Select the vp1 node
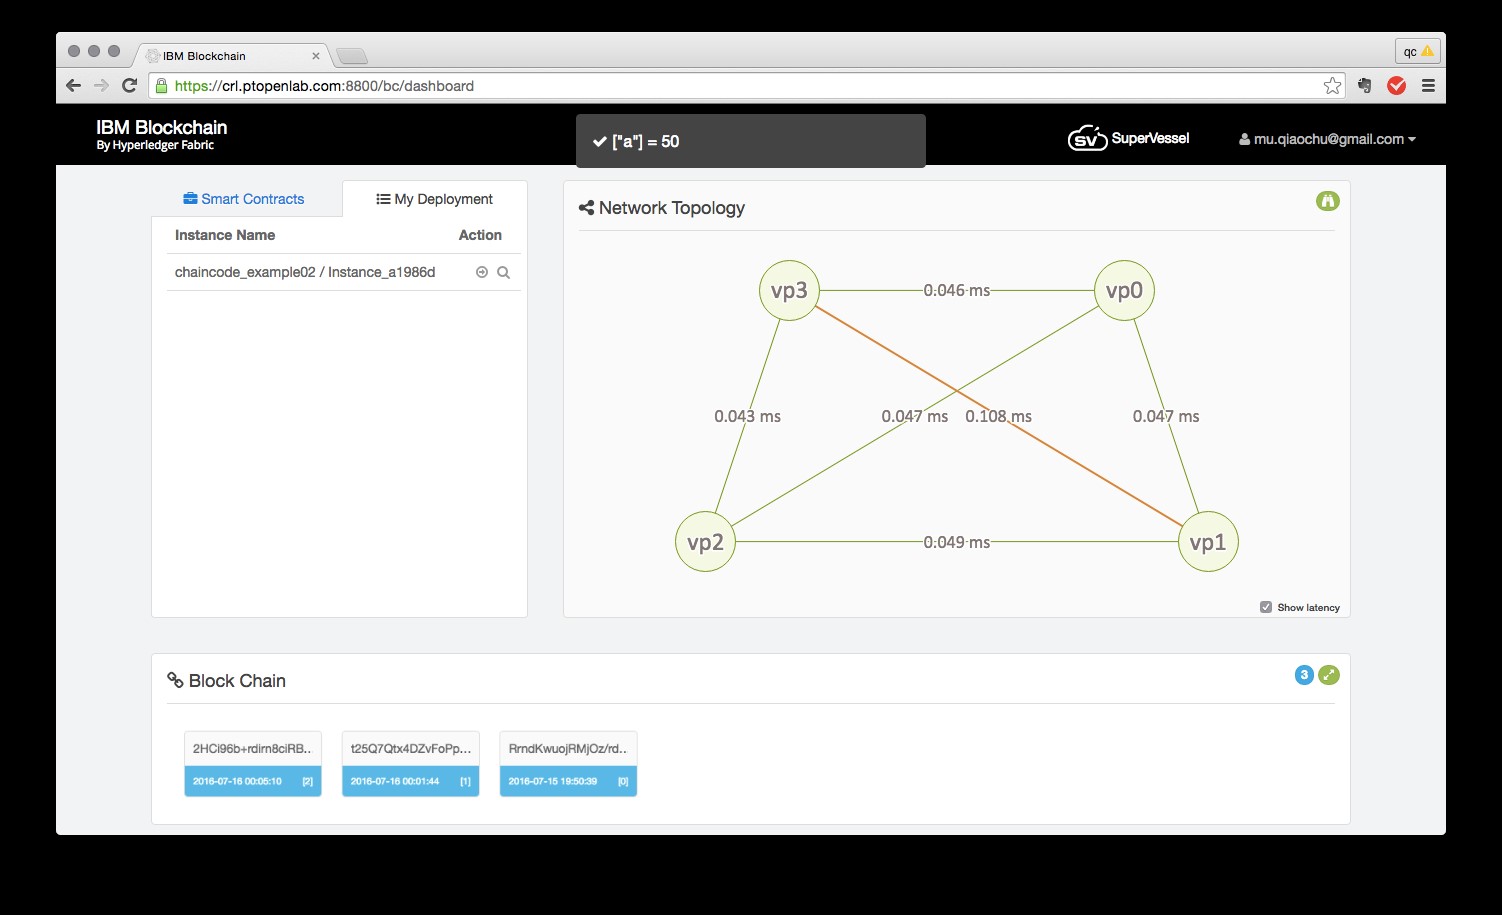This screenshot has height=915, width=1502. click(x=1208, y=542)
